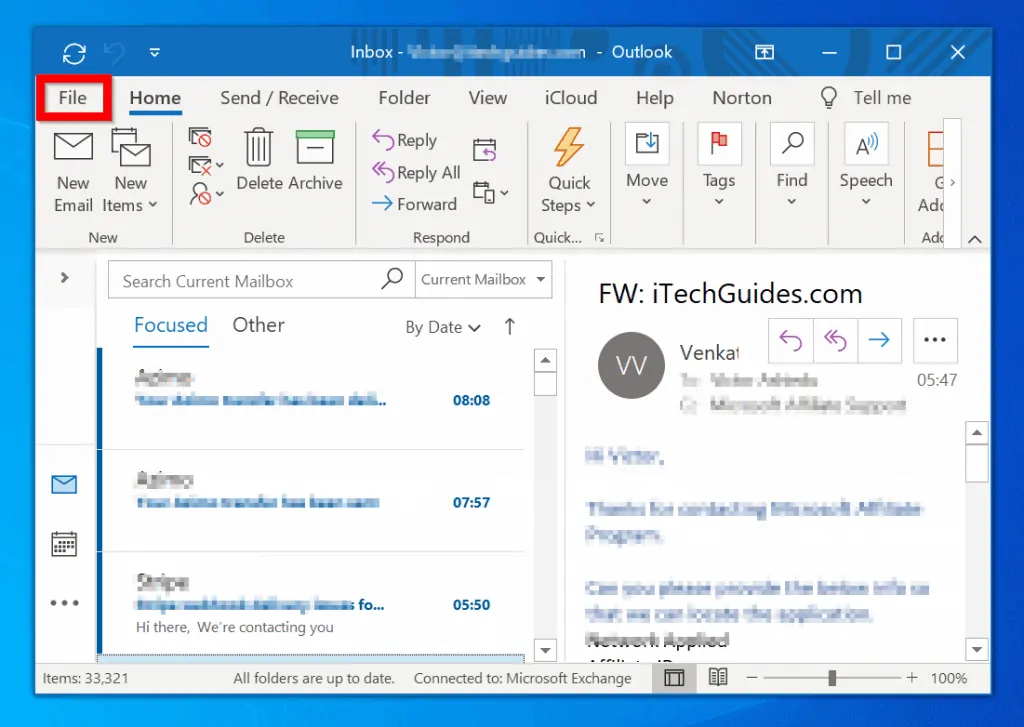Collapse the ribbon with the chevron
The height and width of the screenshot is (727, 1024).
tap(974, 239)
